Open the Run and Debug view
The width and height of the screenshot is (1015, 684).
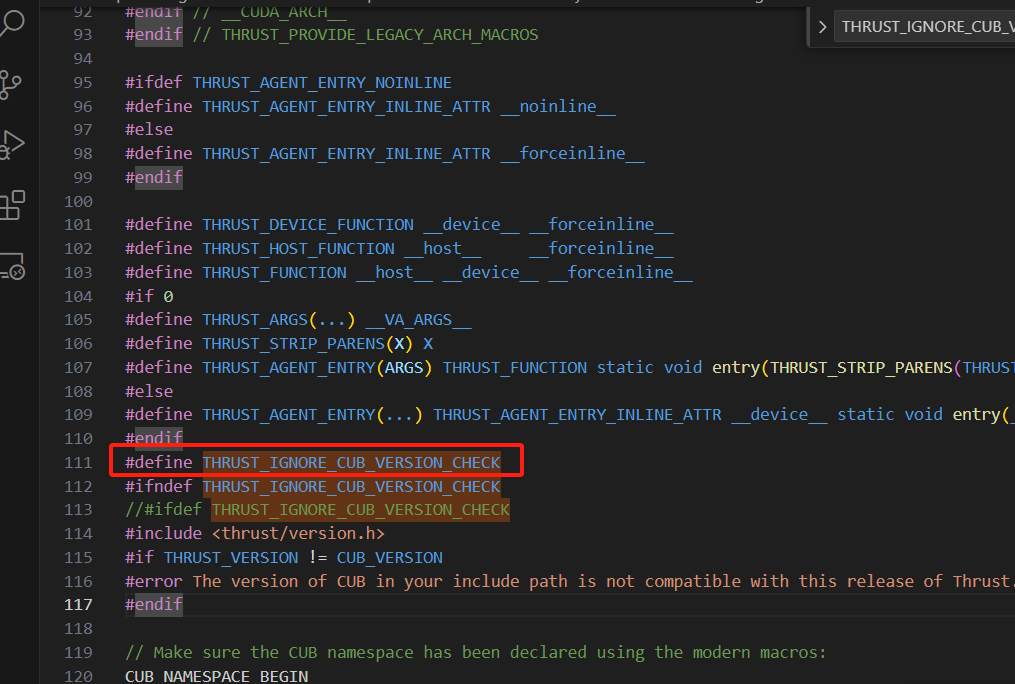point(13,145)
